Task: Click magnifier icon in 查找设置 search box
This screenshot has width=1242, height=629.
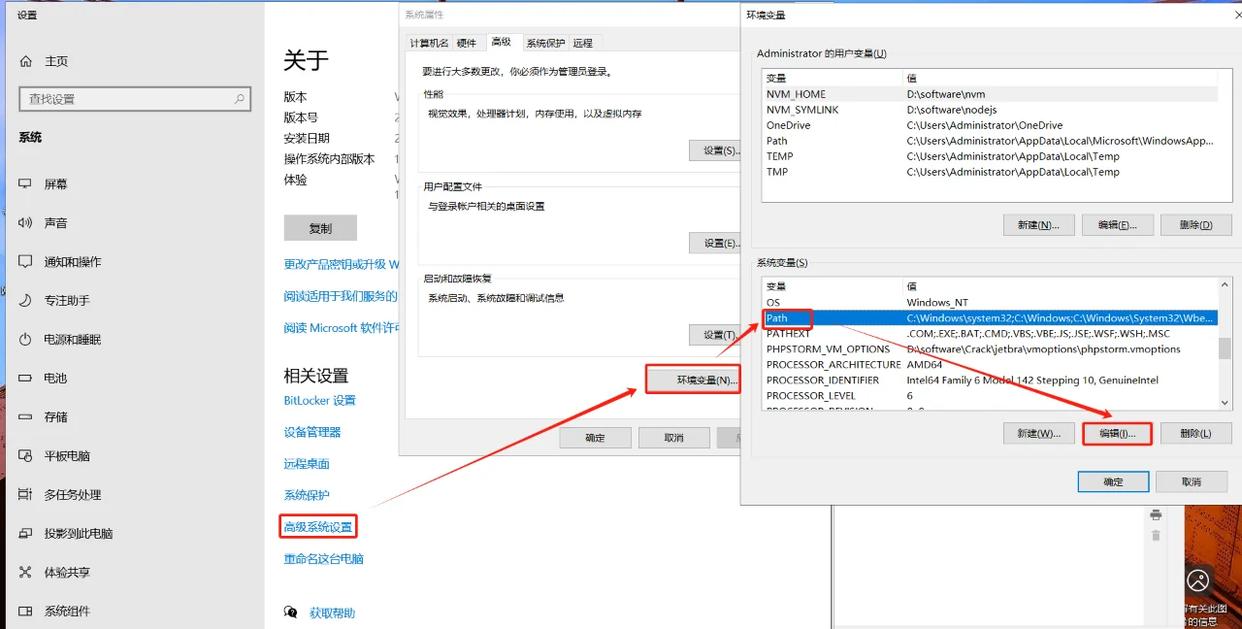Action: (x=240, y=99)
